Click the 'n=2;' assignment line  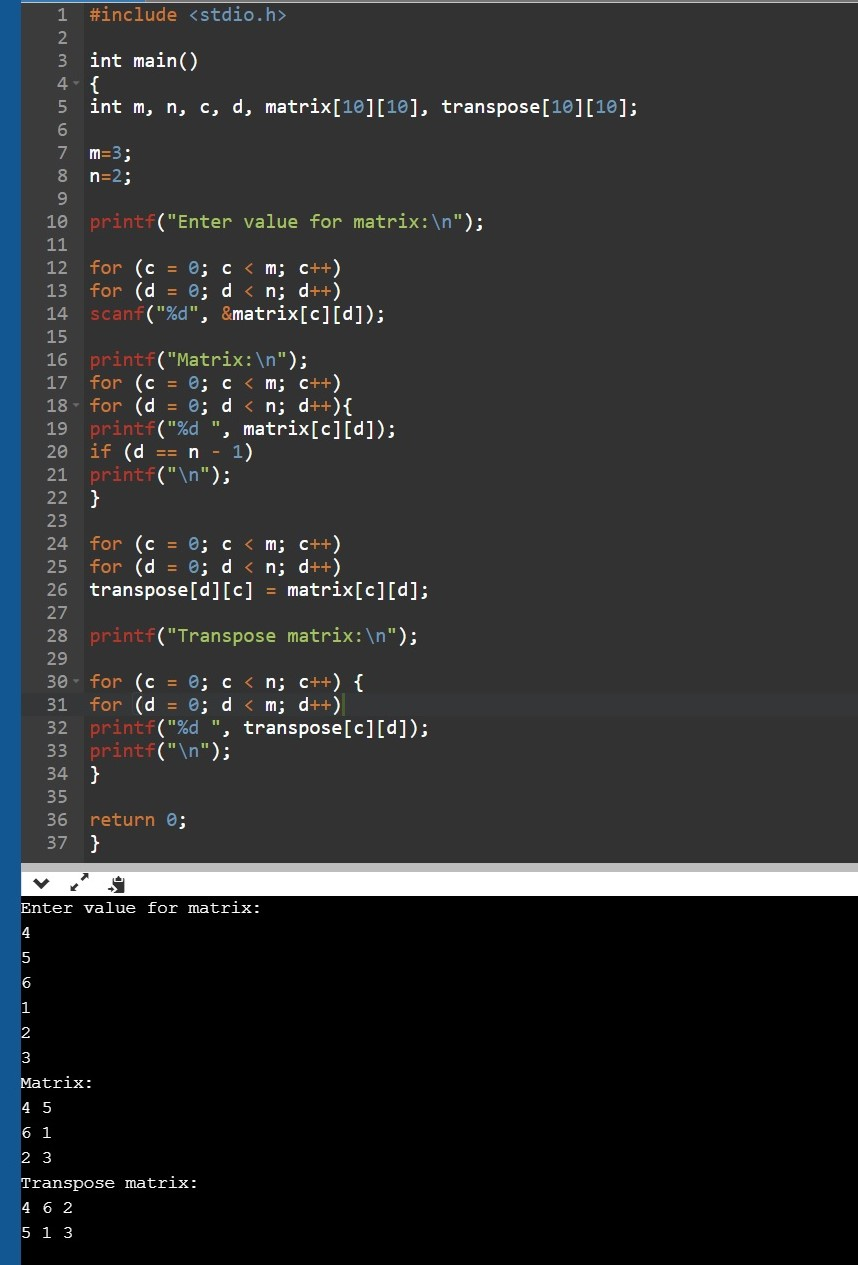(x=111, y=176)
